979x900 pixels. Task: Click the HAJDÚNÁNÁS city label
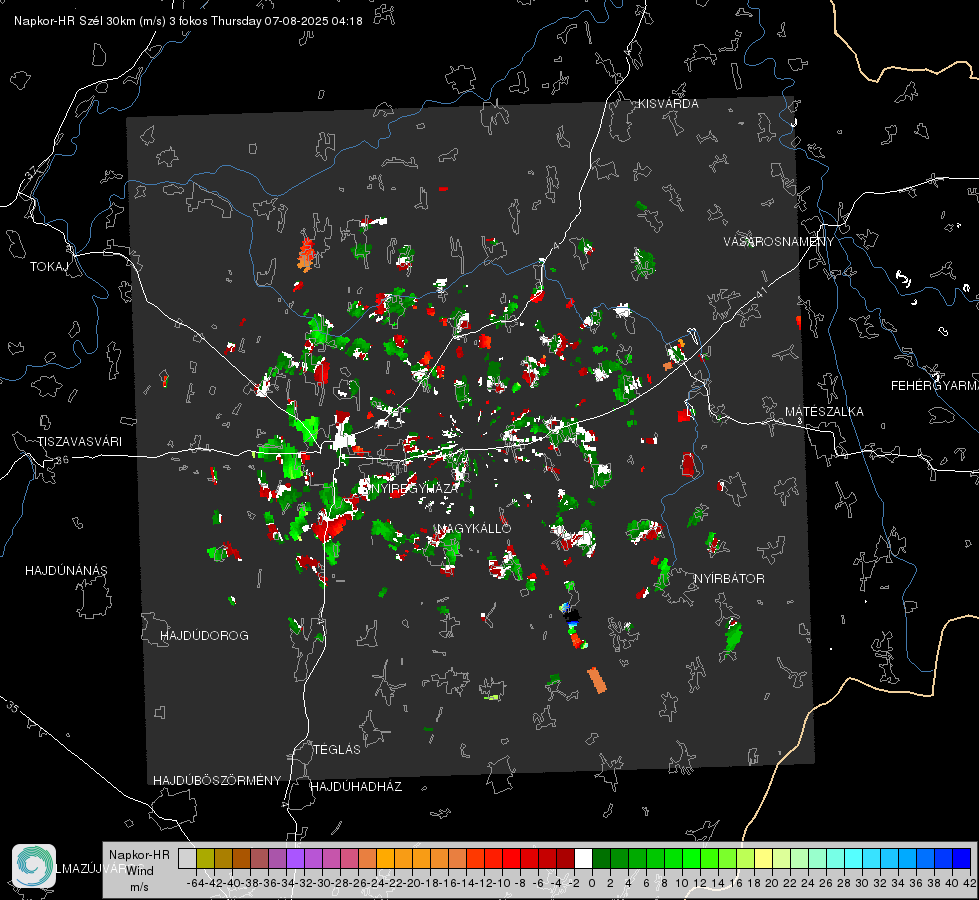point(66,570)
